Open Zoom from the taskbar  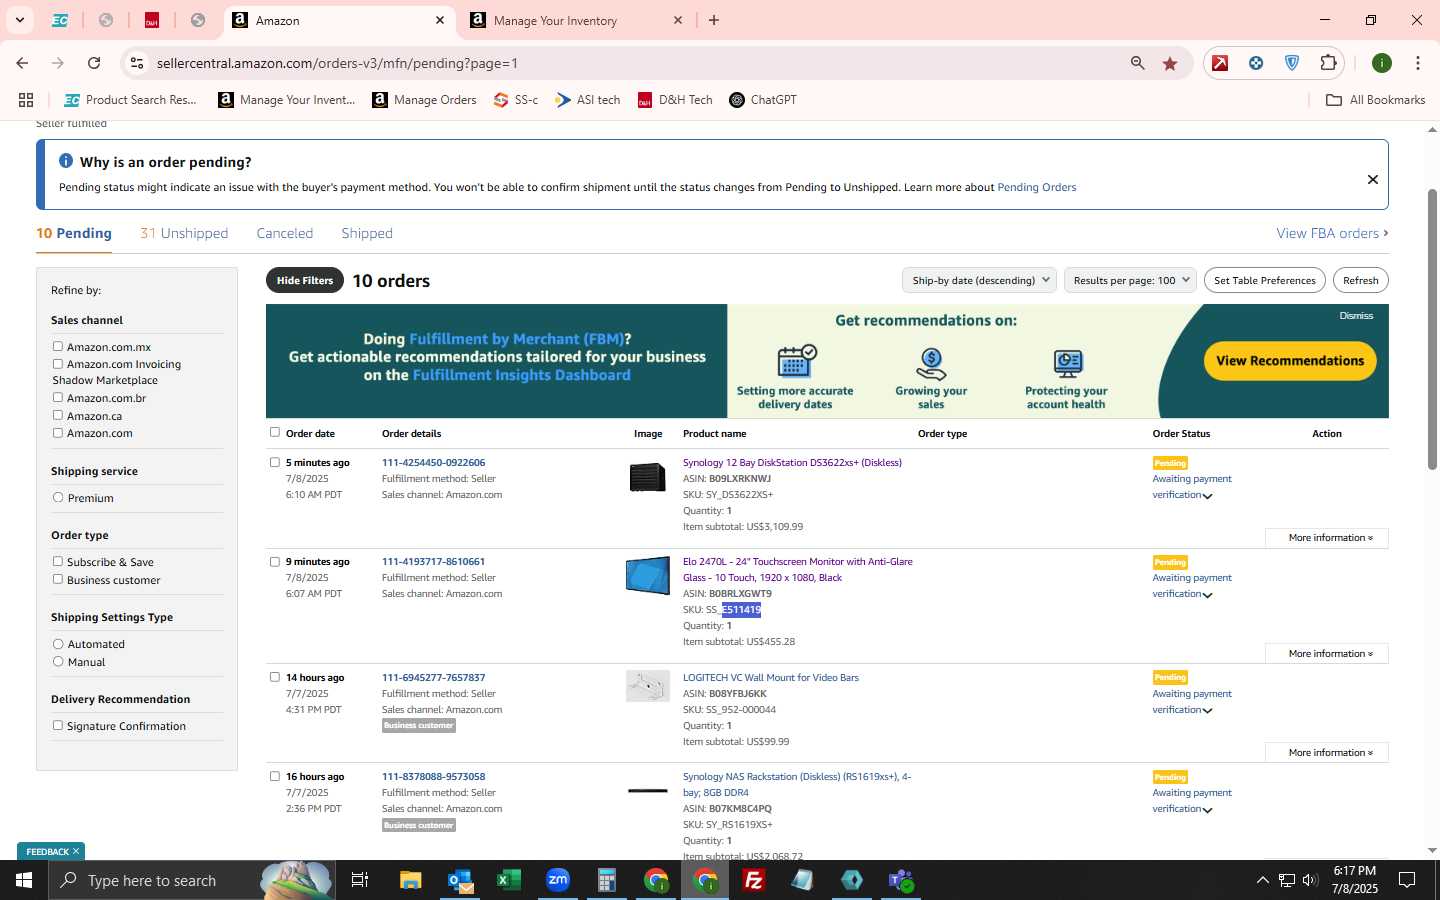(558, 880)
